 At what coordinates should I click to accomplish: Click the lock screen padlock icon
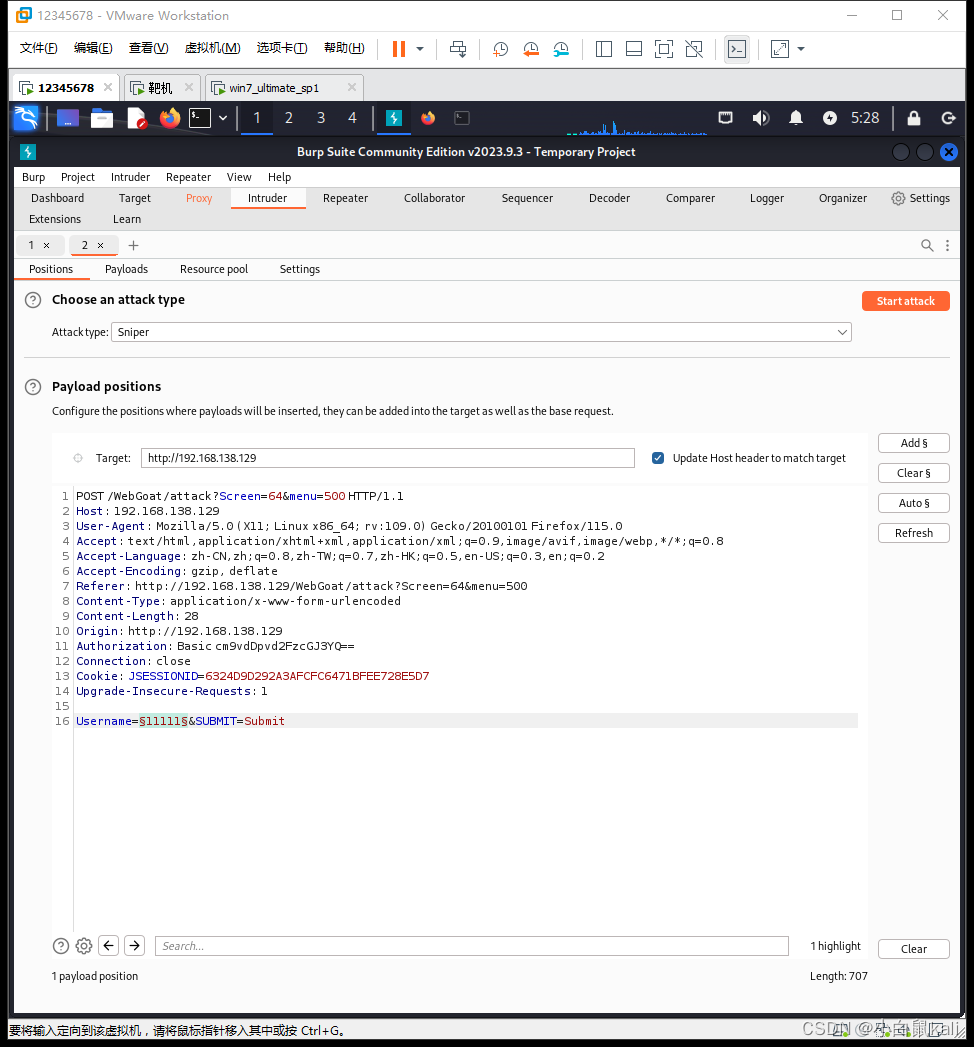914,118
